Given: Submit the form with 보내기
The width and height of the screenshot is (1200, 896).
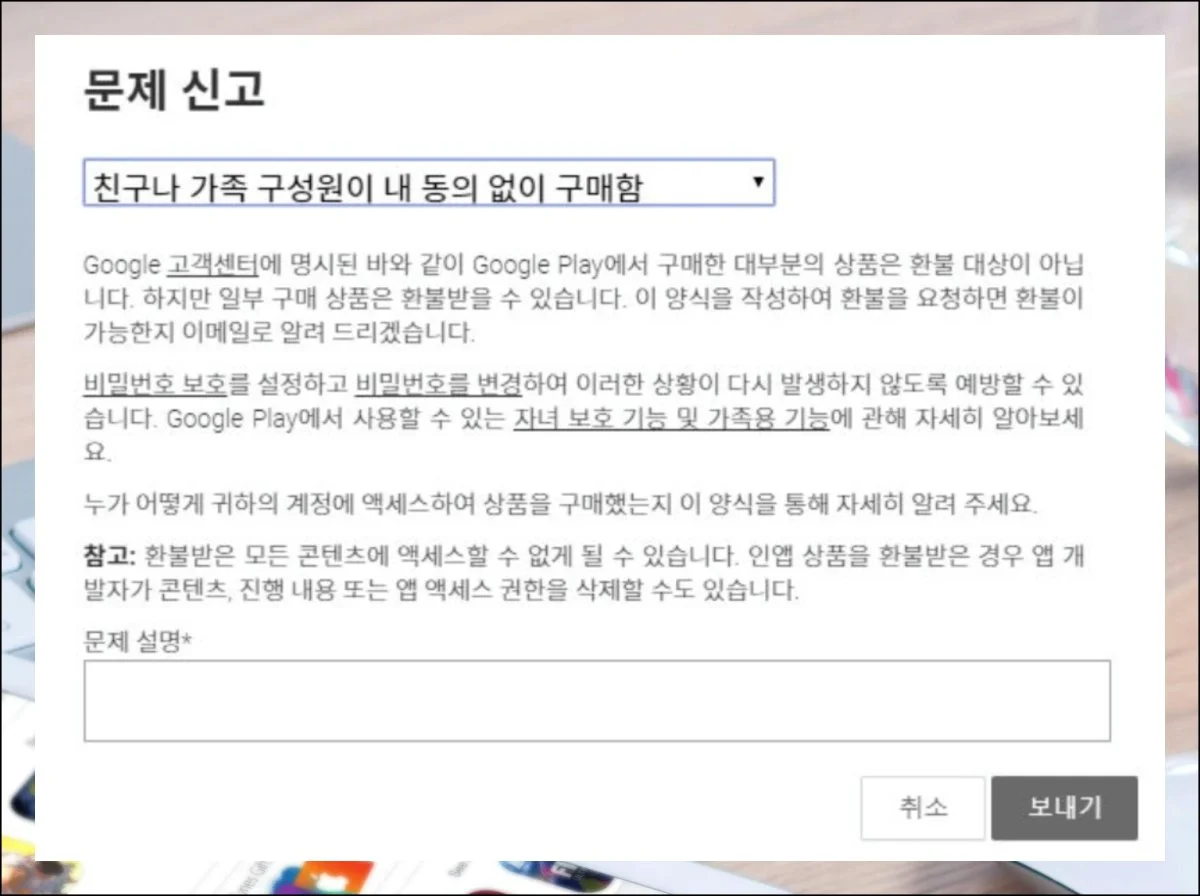Looking at the screenshot, I should (x=1064, y=808).
